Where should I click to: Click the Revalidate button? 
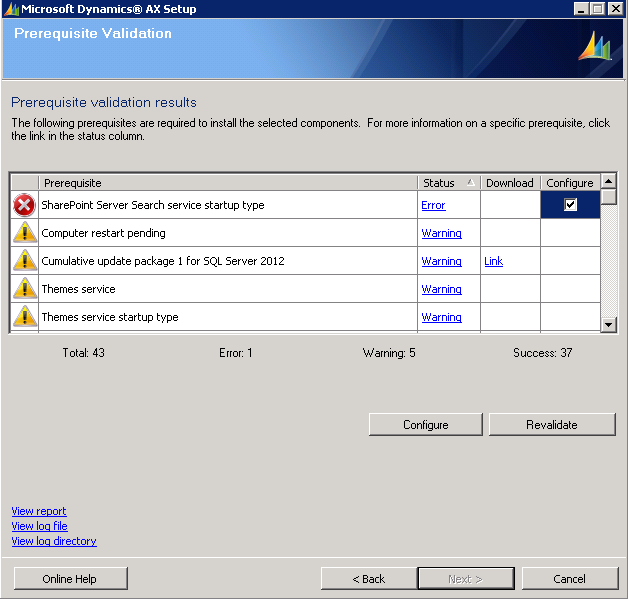pyautogui.click(x=552, y=424)
